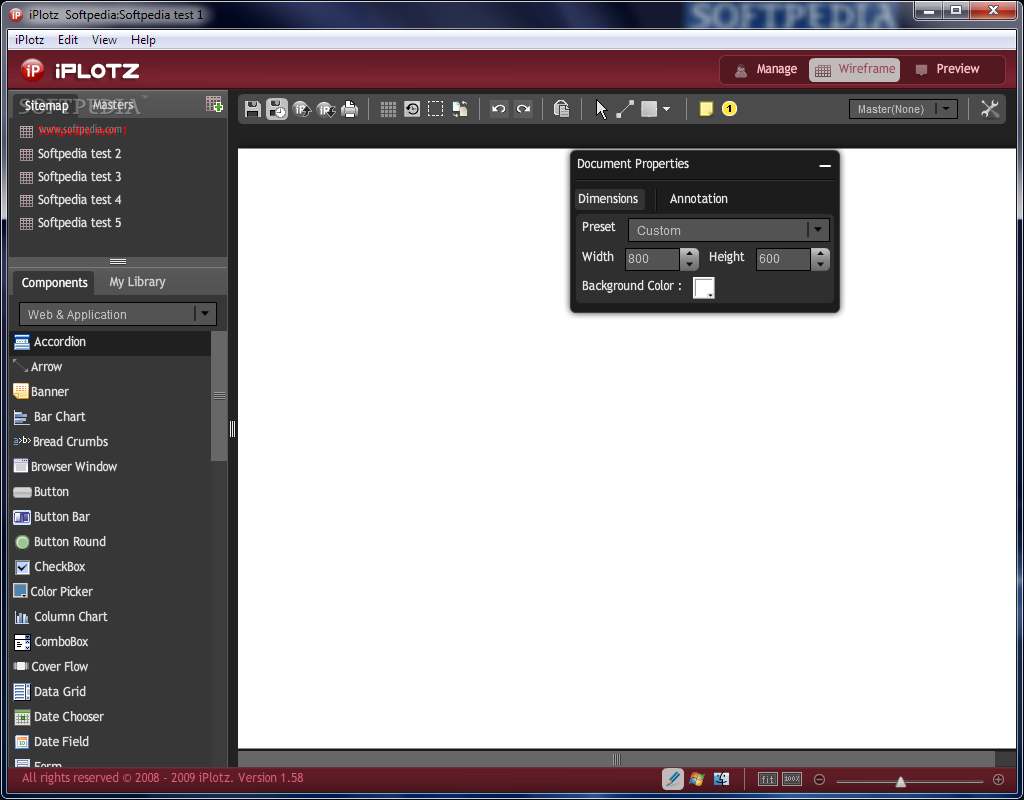Viewport: 1024px width, 800px height.
Task: Zoom in with the plus icon
Action: pos(999,779)
